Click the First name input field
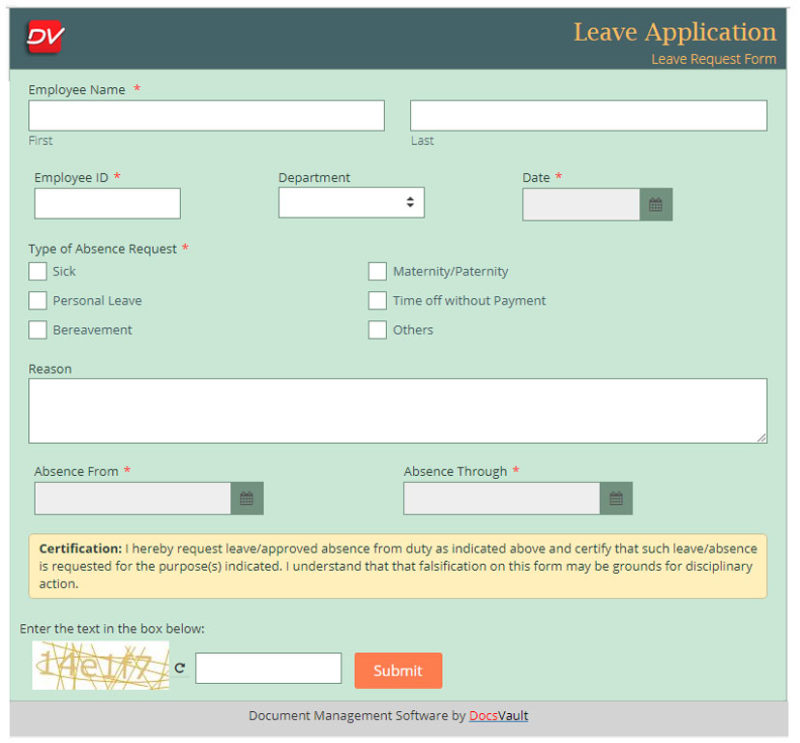Image resolution: width=800 pixels, height=743 pixels. point(205,115)
